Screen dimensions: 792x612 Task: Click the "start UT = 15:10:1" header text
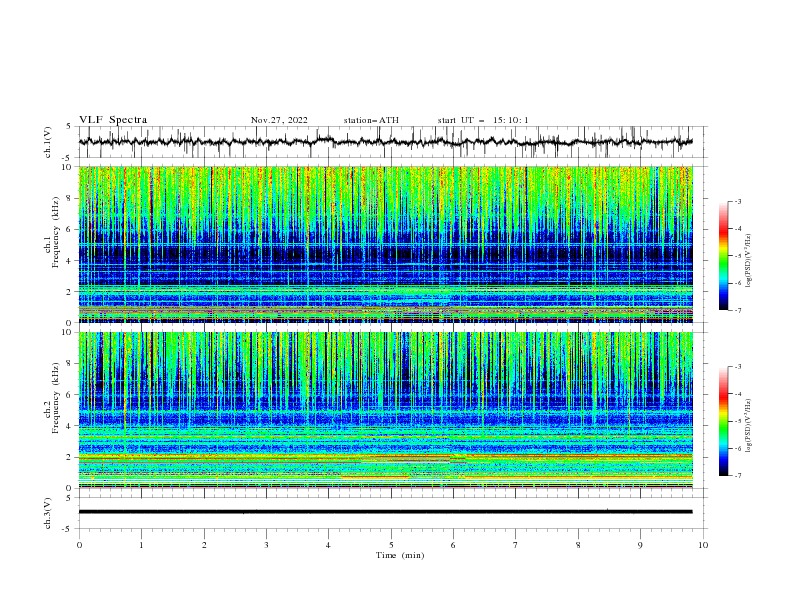pos(483,120)
